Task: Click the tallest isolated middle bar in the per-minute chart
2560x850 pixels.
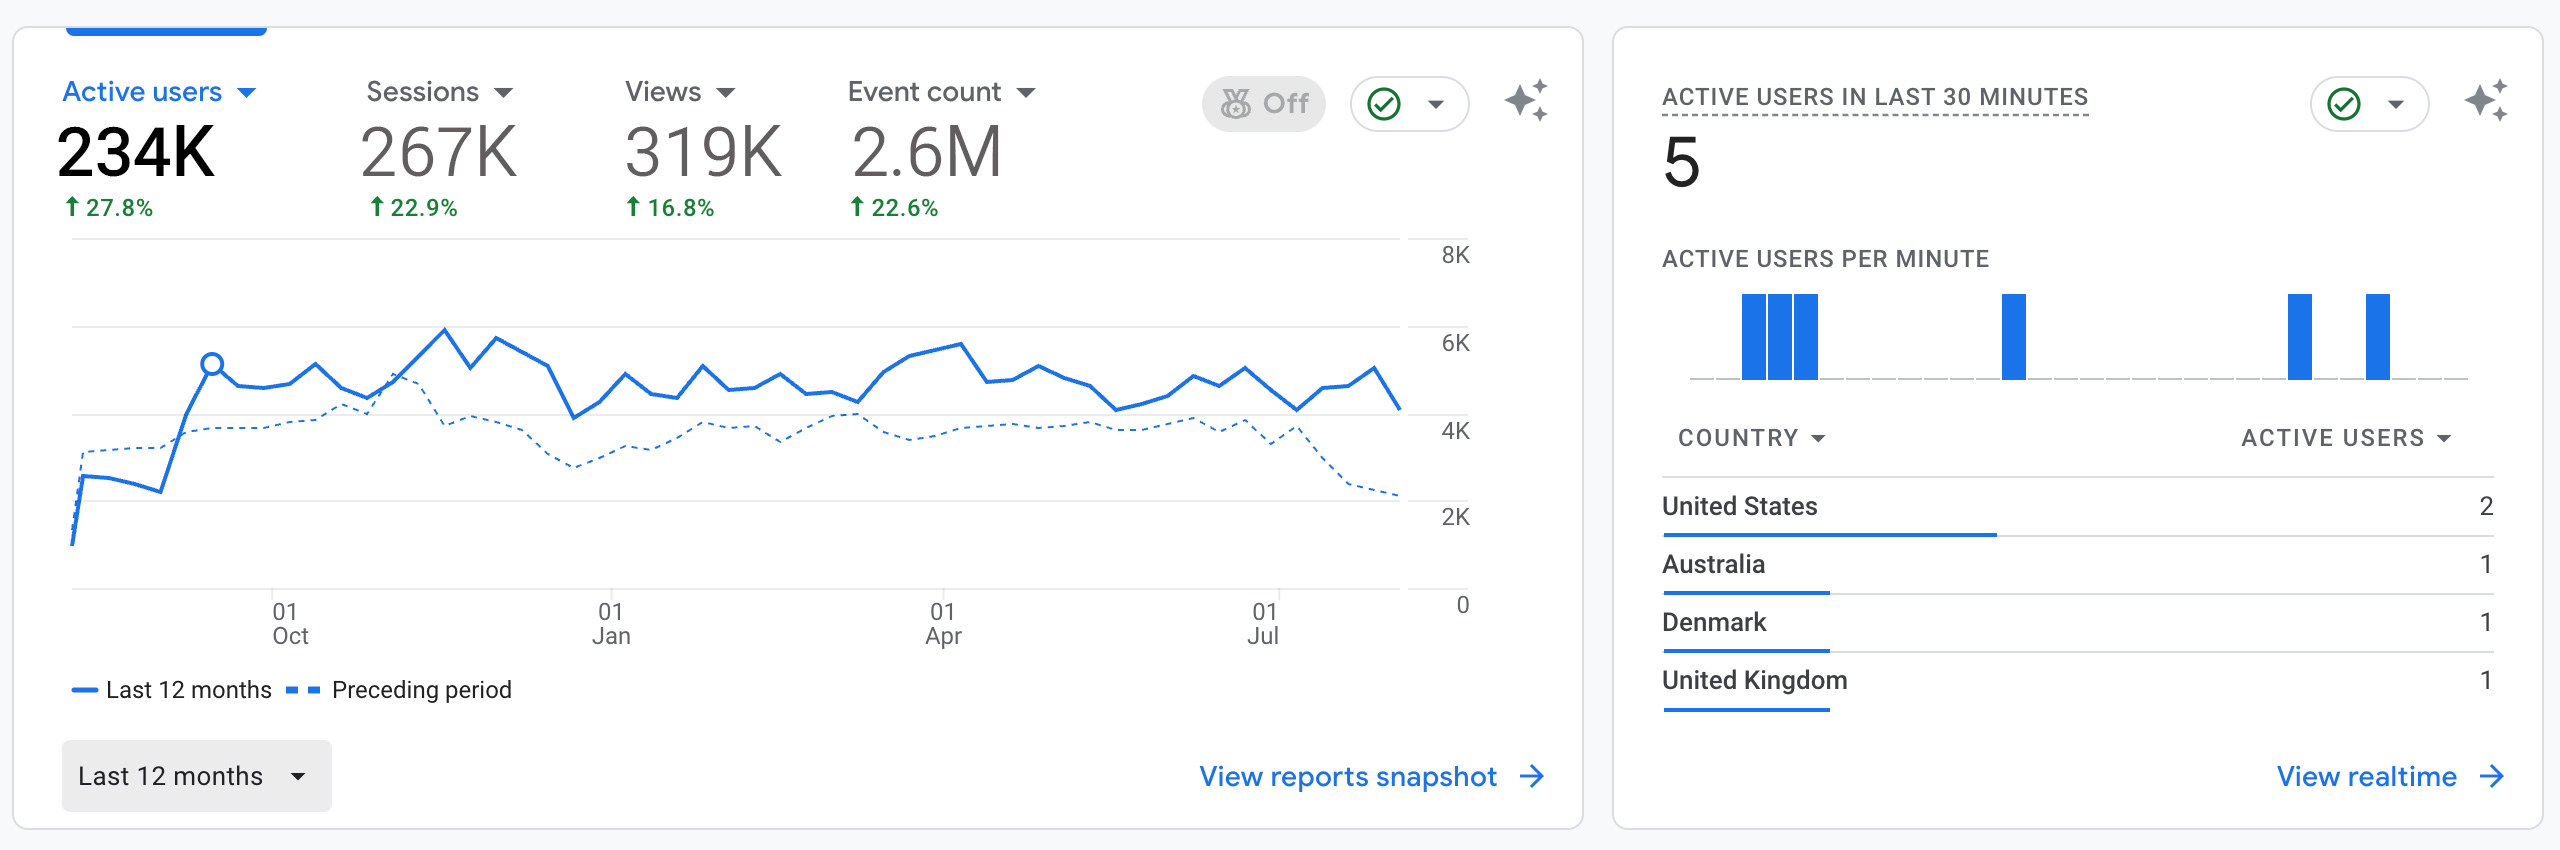Action: click(2014, 337)
